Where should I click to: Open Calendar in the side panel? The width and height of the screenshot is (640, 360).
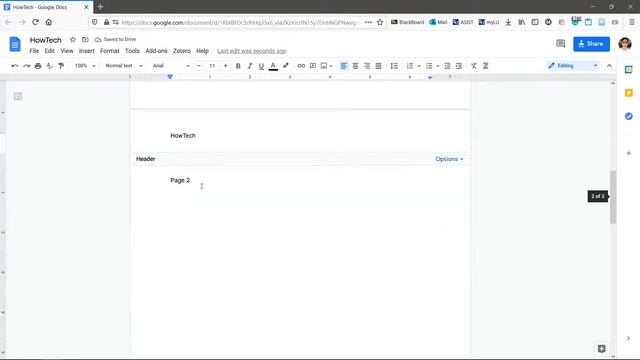point(629,70)
